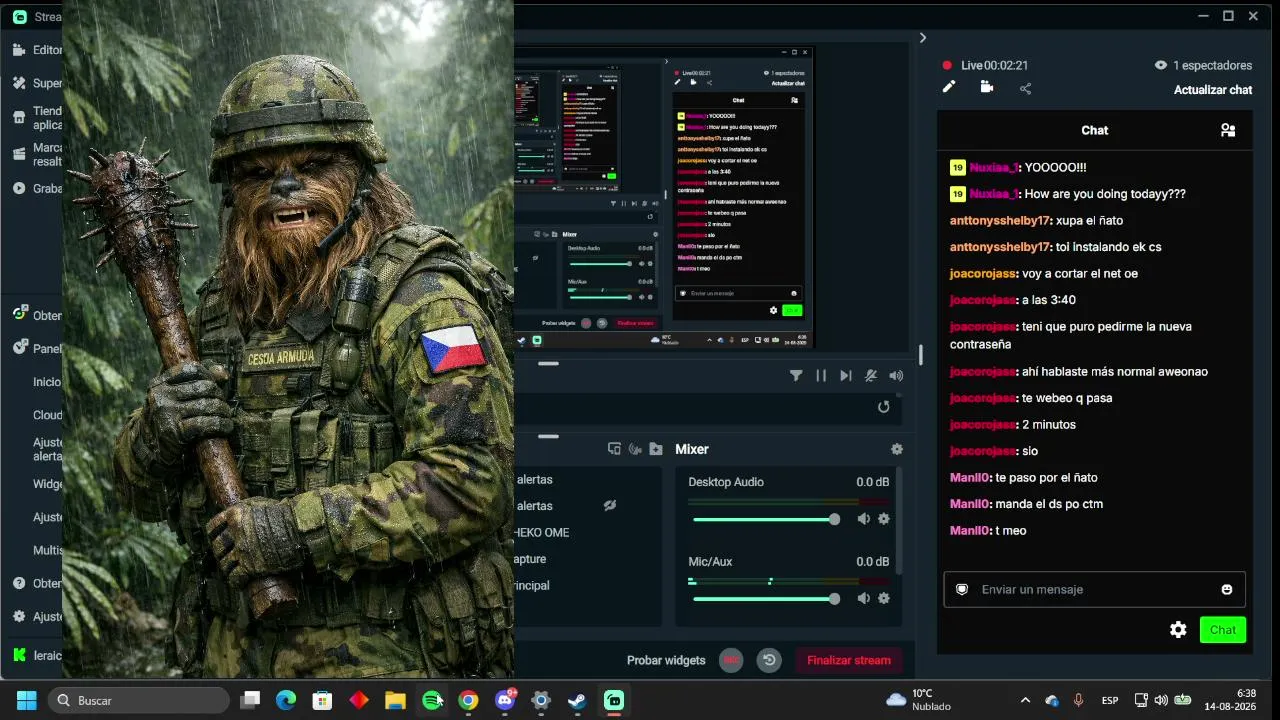Open File Explorer from taskbar

[395, 700]
